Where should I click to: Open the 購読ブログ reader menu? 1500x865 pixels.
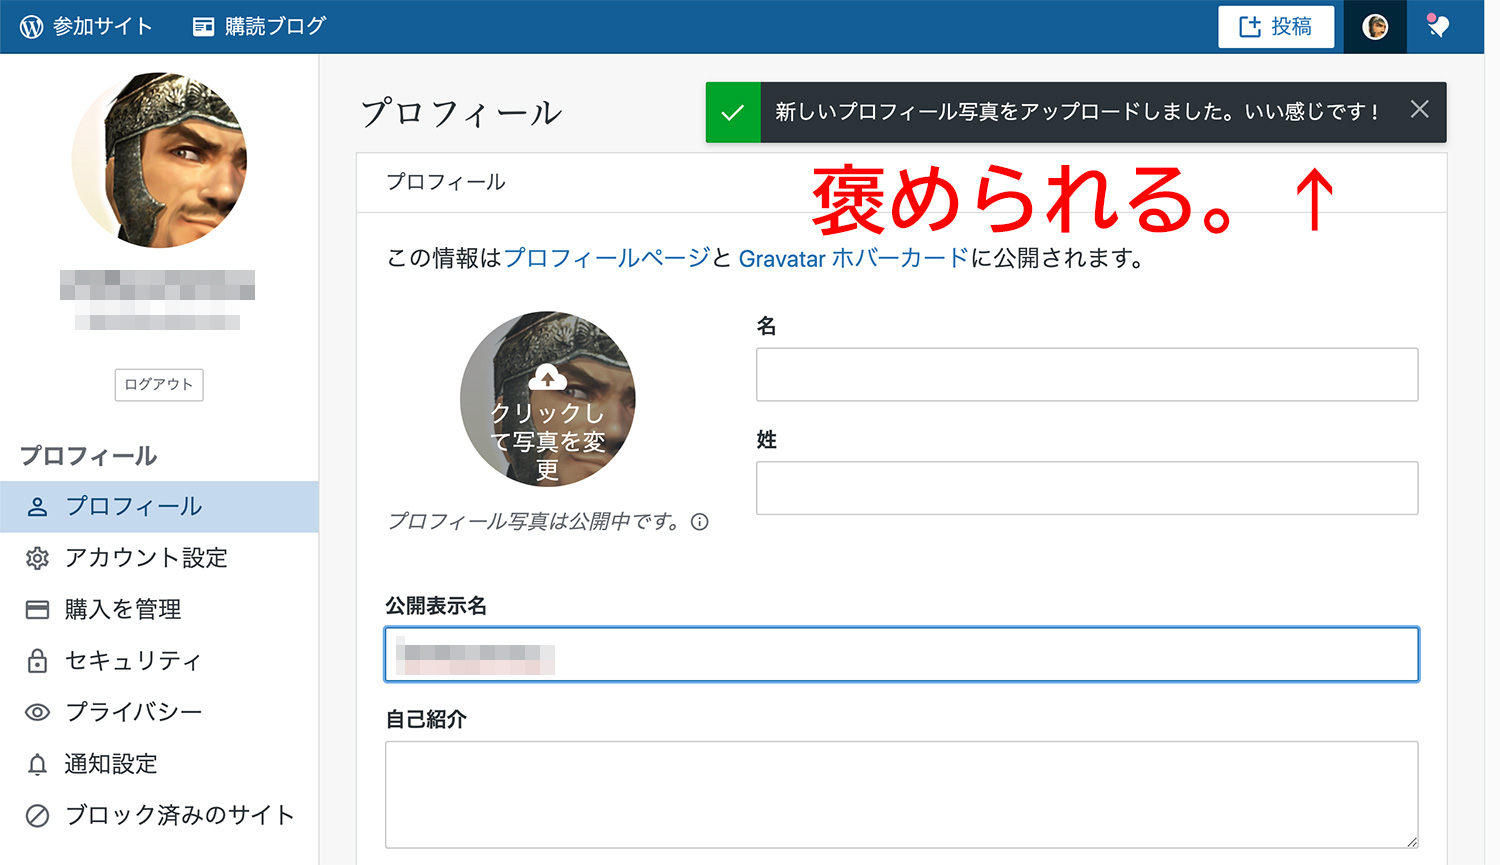pos(259,27)
